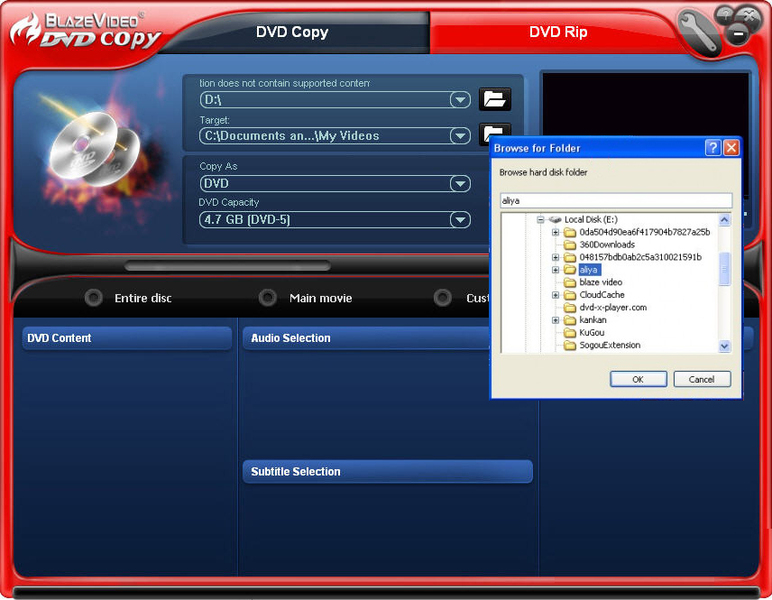The width and height of the screenshot is (772, 600).
Task: Select the 048157bdb0ab2c5a310021591b folder name
Action: coord(640,257)
